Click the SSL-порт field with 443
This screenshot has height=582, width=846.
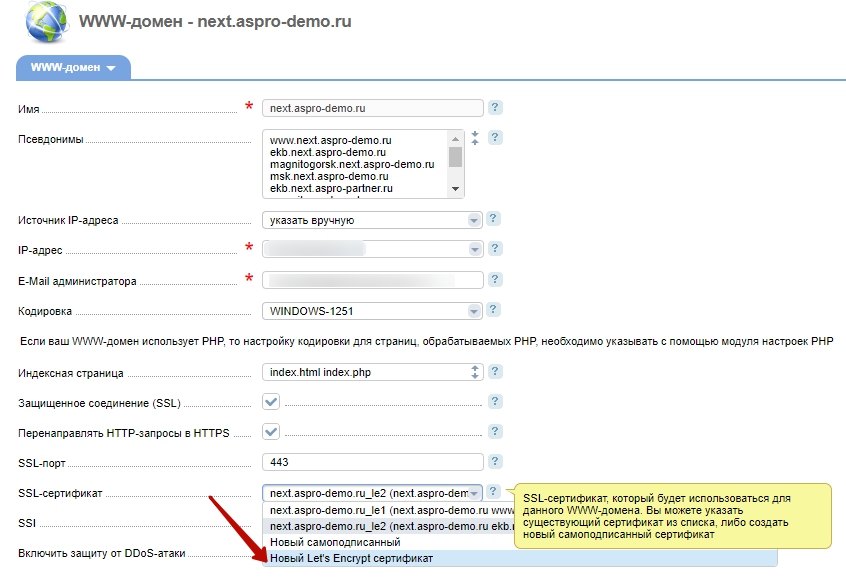click(x=372, y=462)
